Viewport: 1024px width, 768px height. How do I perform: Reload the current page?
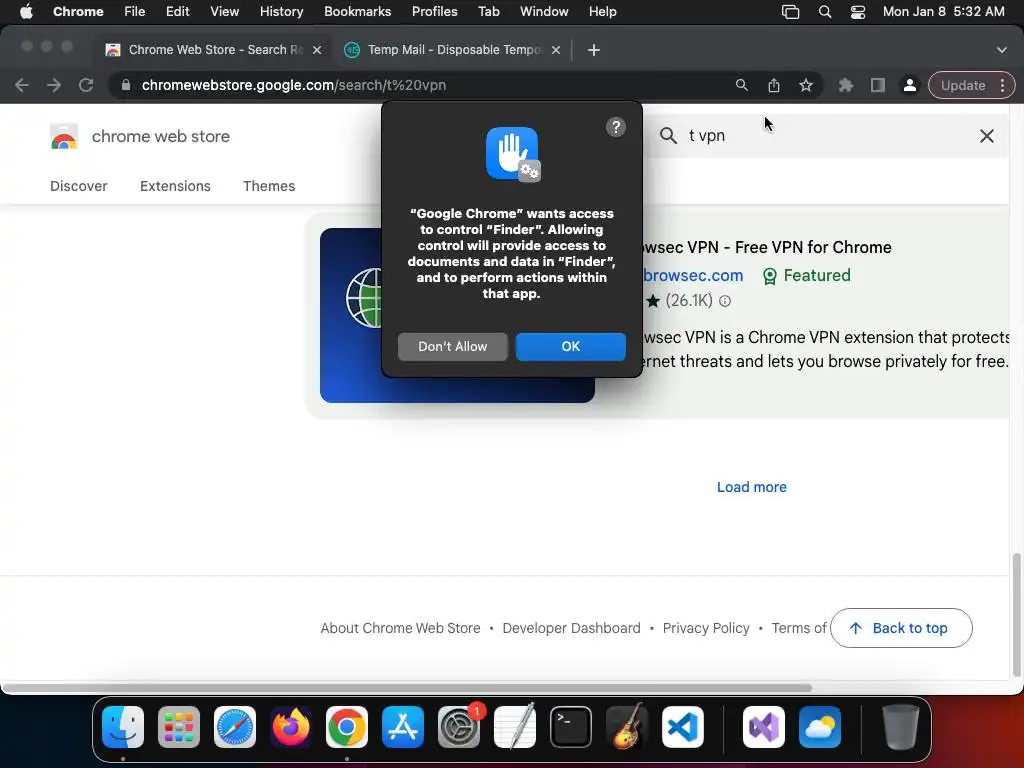click(x=86, y=85)
